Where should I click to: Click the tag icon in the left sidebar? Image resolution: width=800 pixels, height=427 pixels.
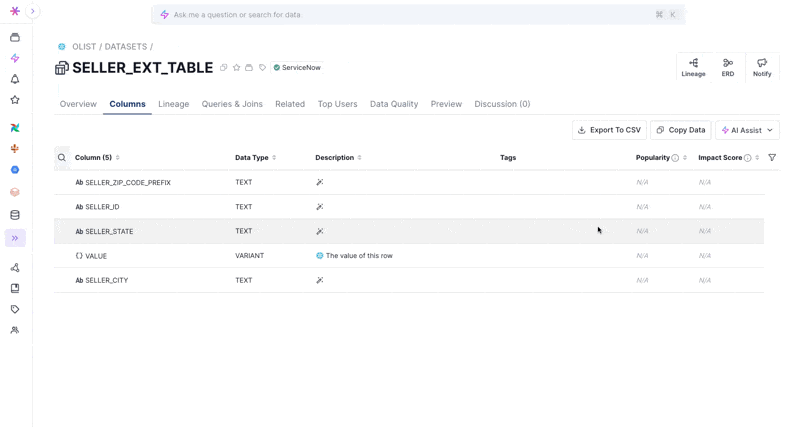coord(15,309)
